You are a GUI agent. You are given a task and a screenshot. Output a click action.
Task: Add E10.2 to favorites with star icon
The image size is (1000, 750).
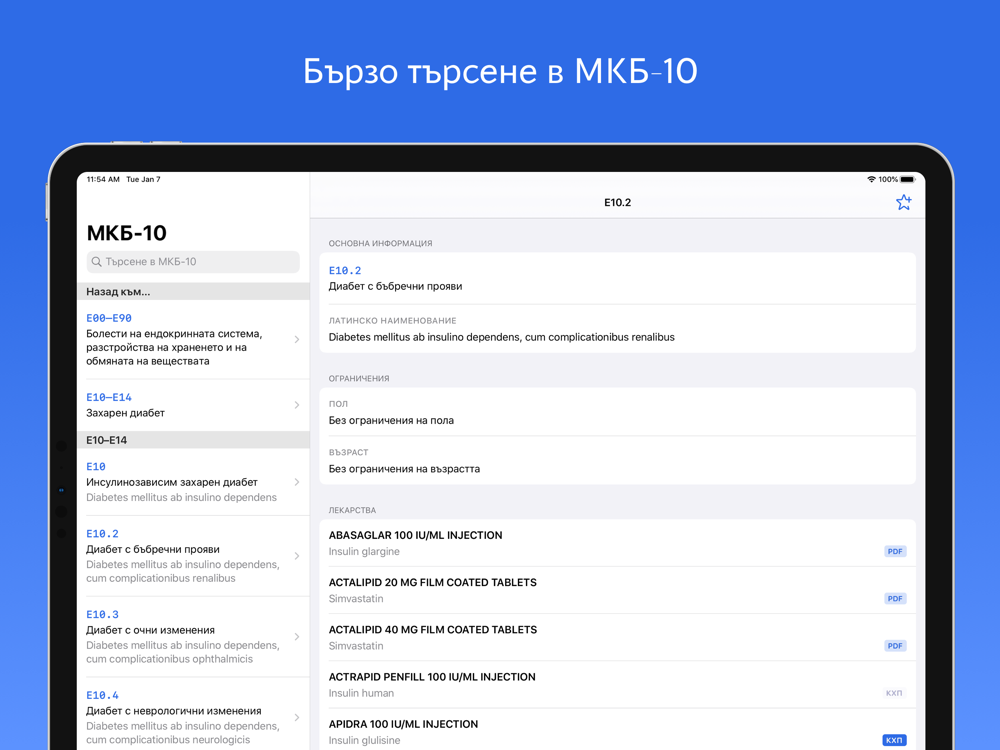coord(903,203)
